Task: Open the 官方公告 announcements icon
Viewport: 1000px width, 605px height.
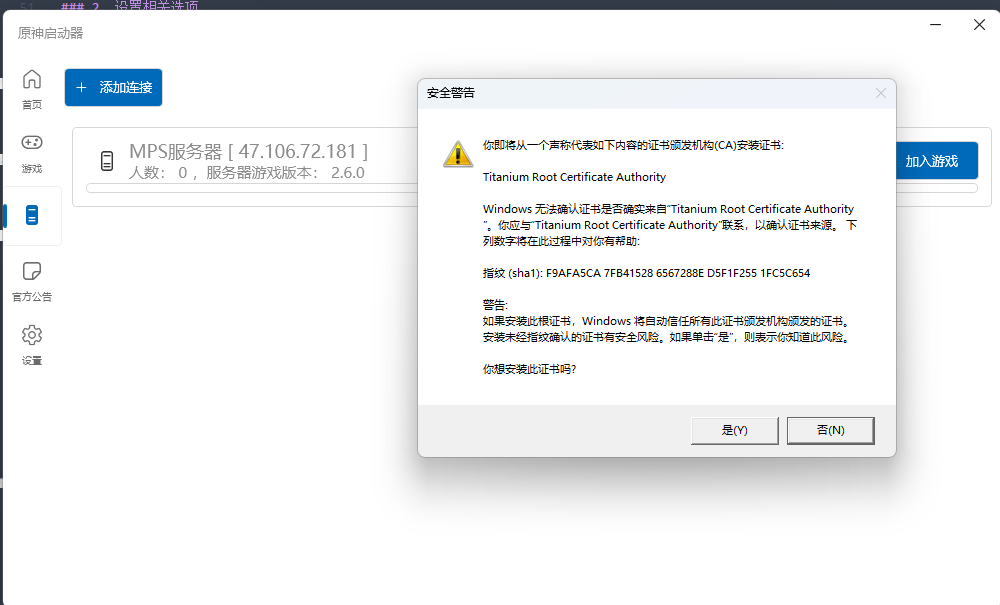Action: 32,271
